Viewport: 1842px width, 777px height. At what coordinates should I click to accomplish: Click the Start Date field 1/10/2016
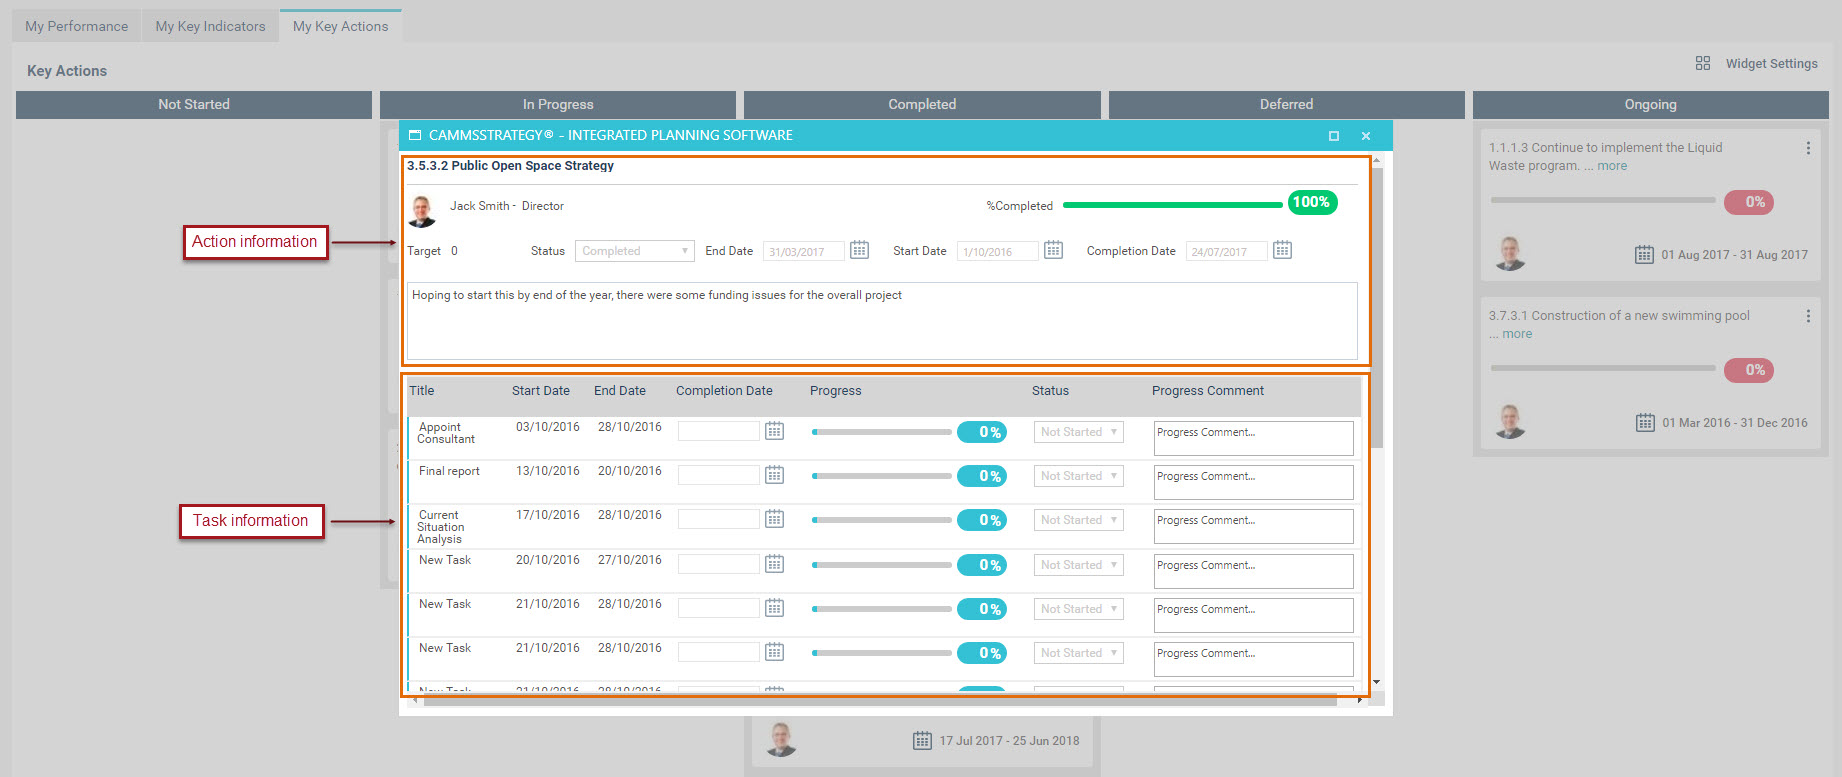tap(997, 251)
